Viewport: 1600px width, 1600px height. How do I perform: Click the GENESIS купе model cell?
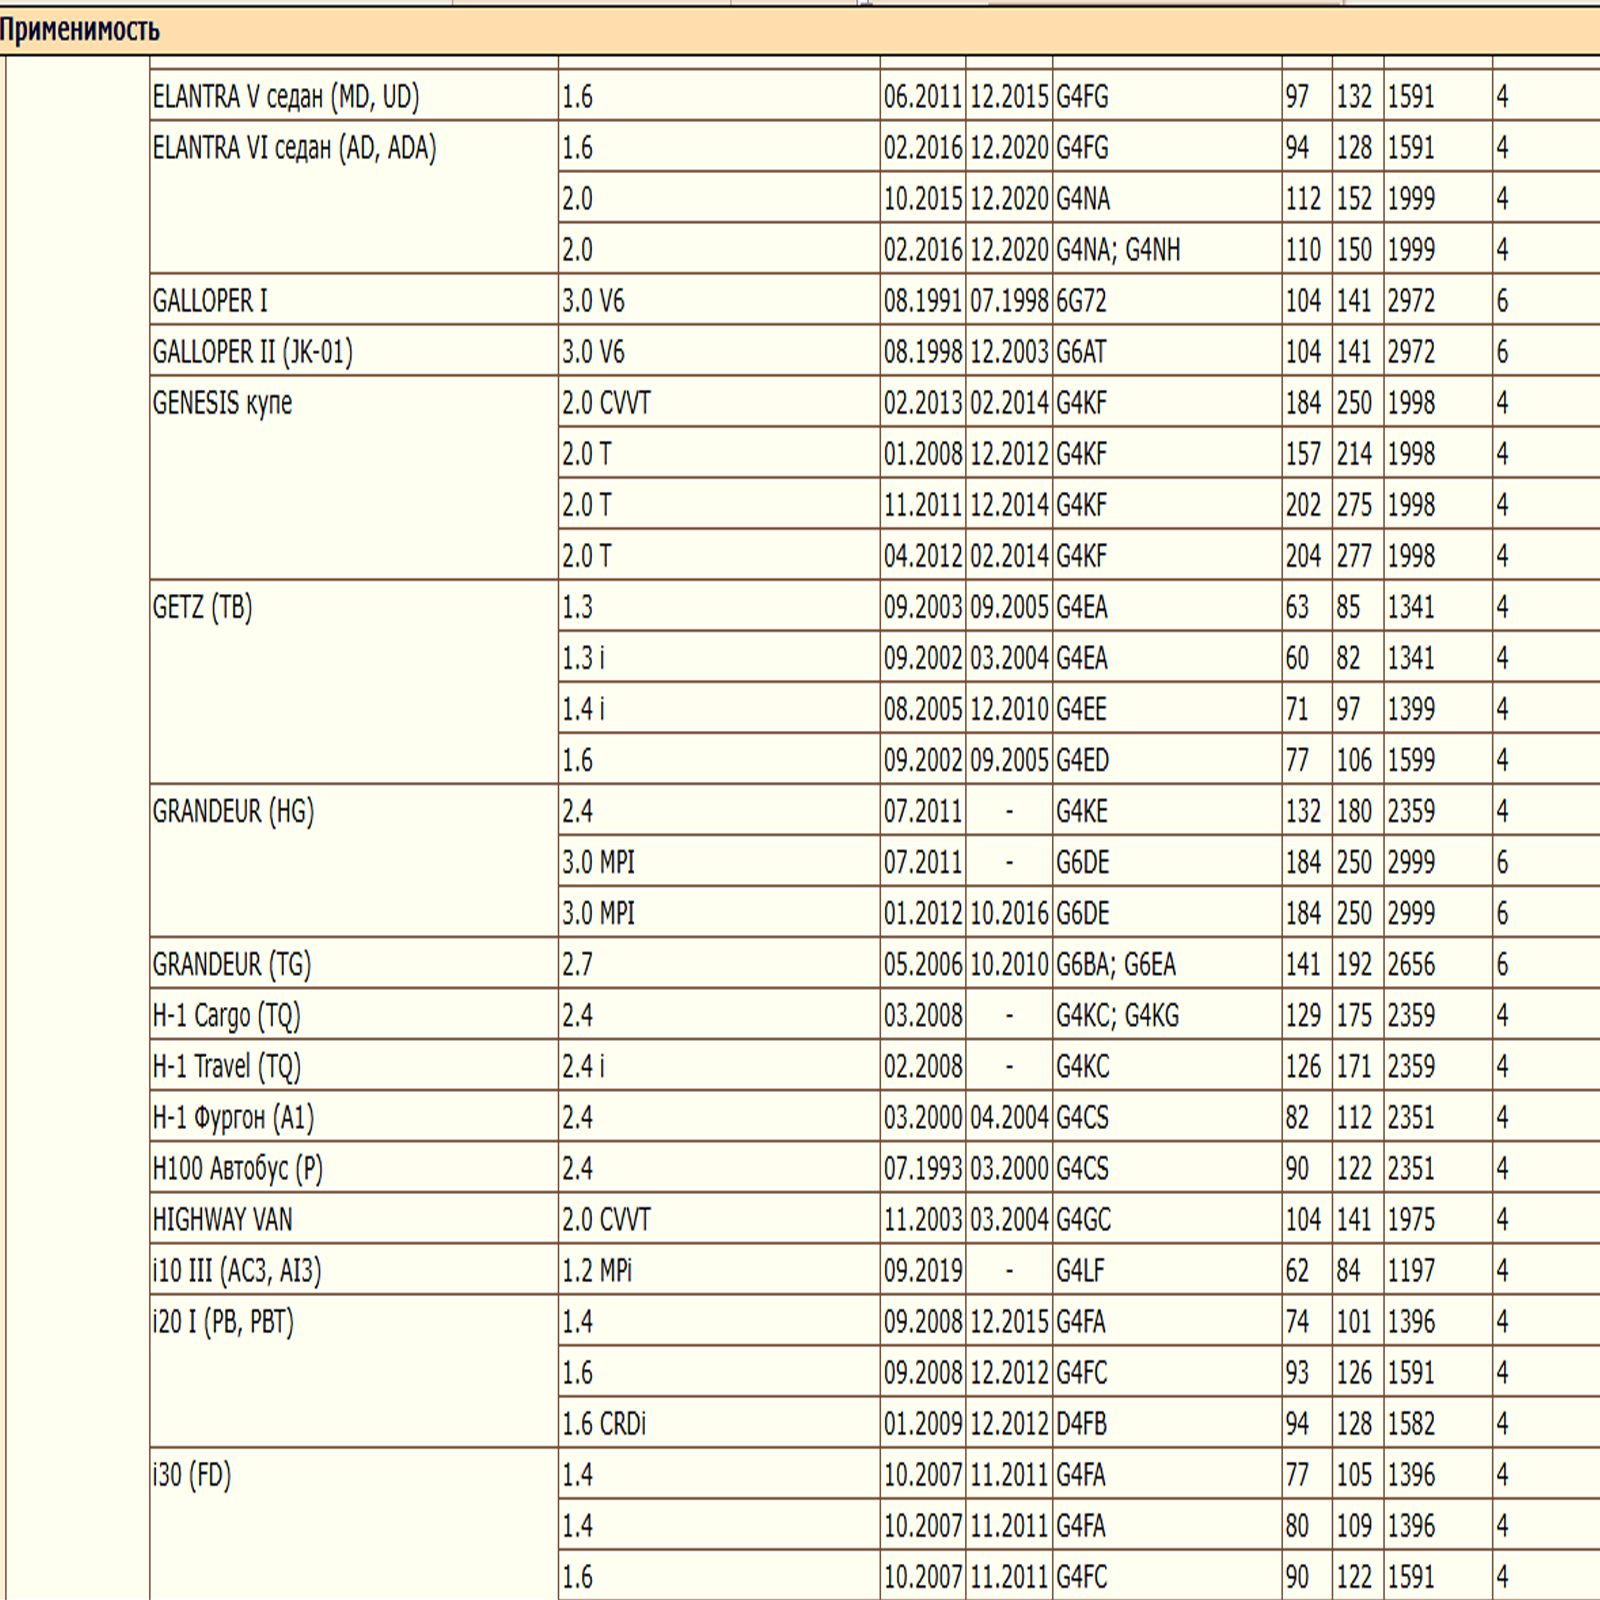pos(222,403)
